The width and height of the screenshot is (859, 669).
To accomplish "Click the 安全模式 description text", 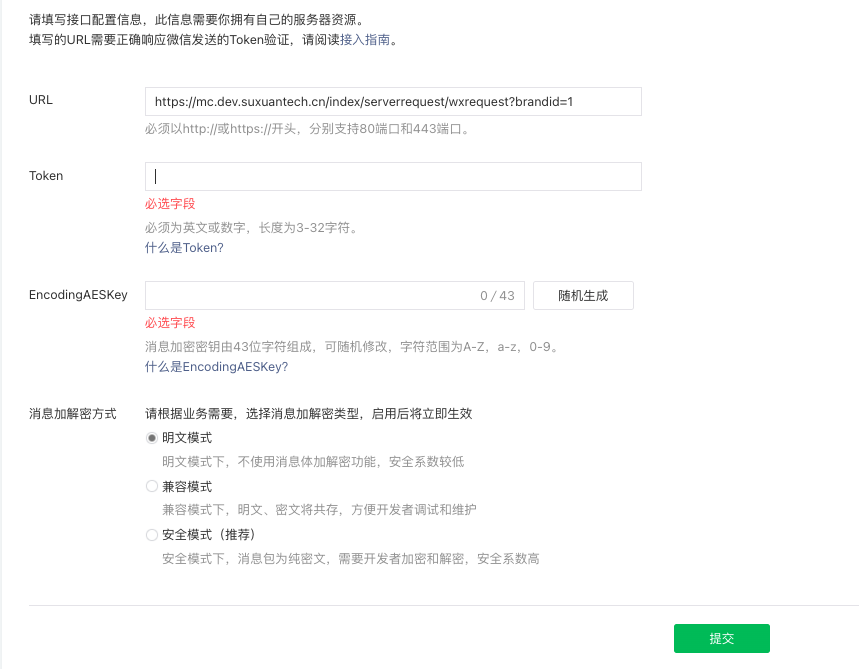I will pyautogui.click(x=350, y=559).
